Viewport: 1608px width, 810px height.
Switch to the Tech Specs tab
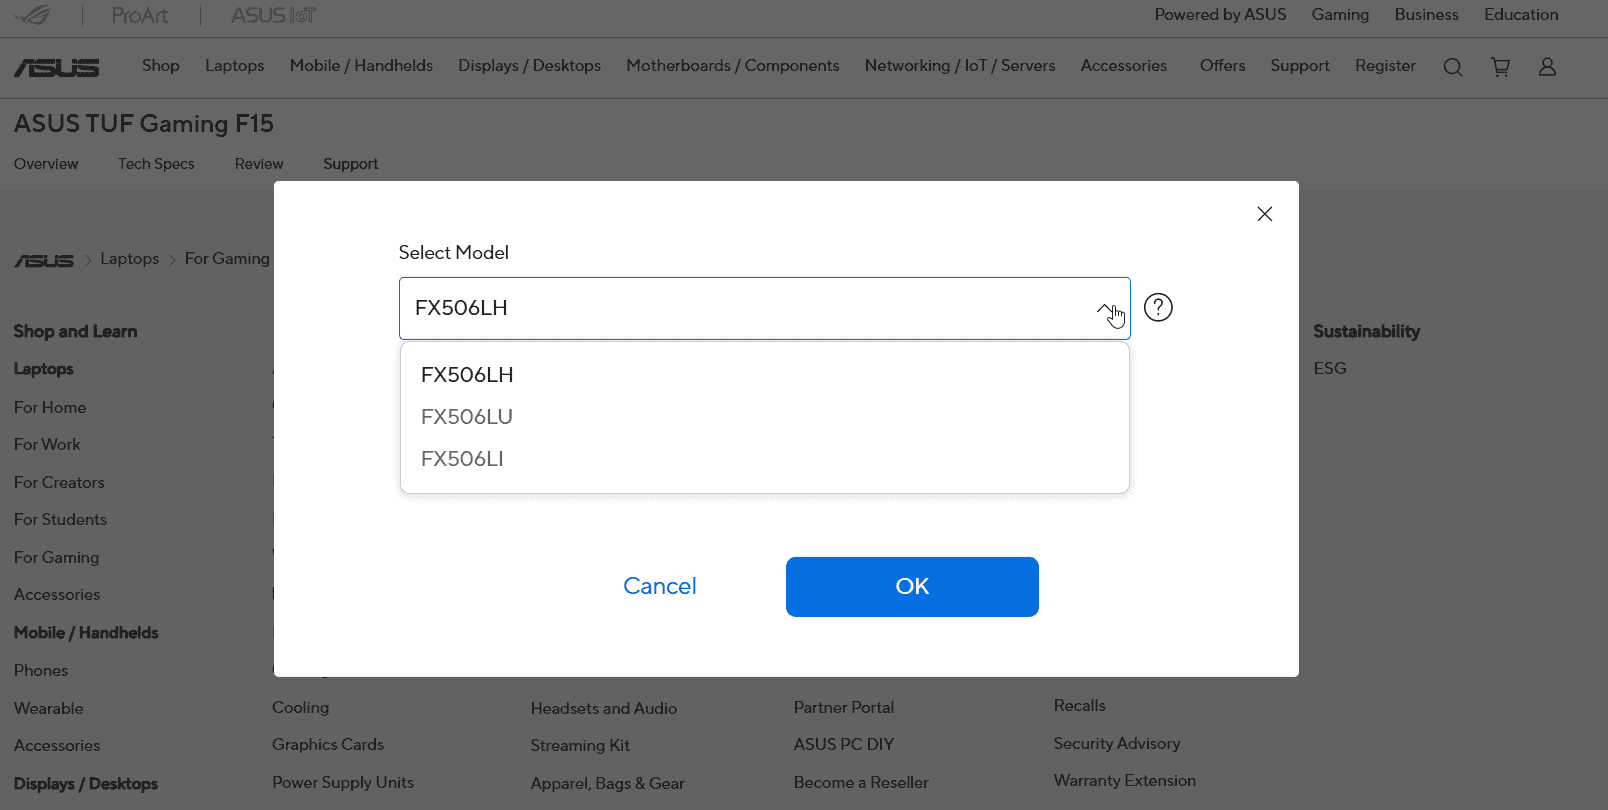pos(156,164)
